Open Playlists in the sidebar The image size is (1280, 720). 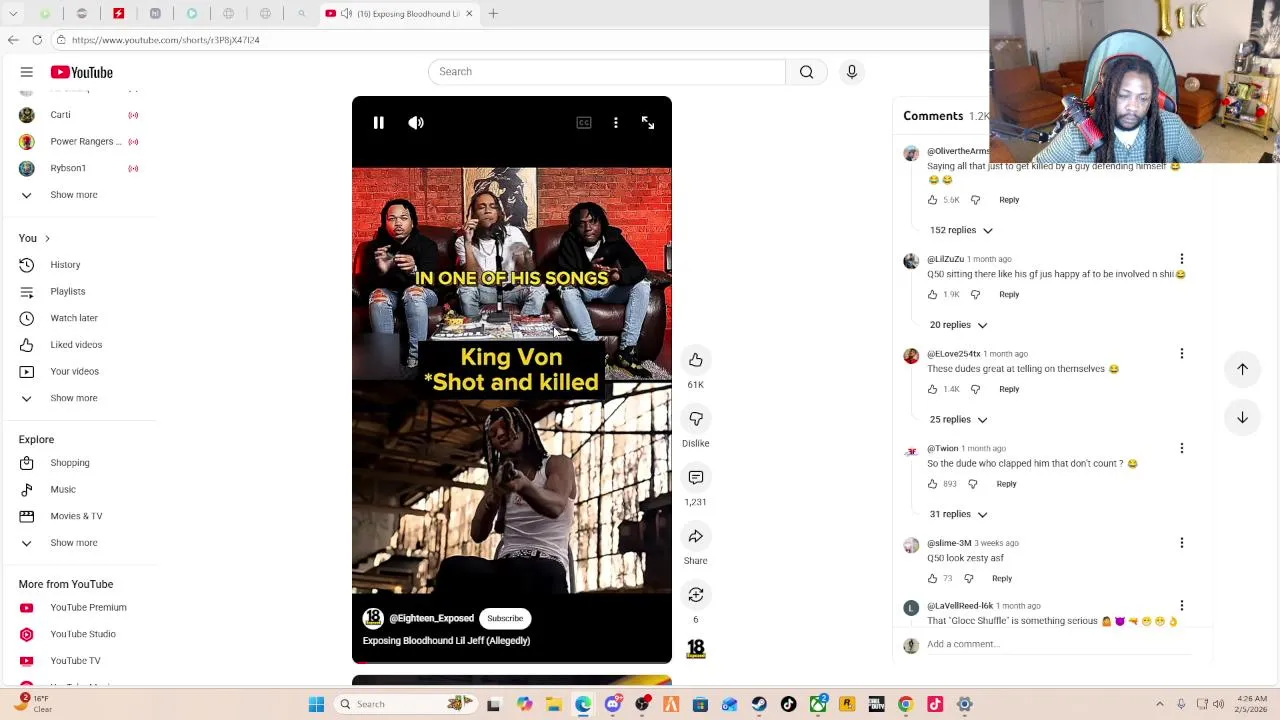(68, 291)
